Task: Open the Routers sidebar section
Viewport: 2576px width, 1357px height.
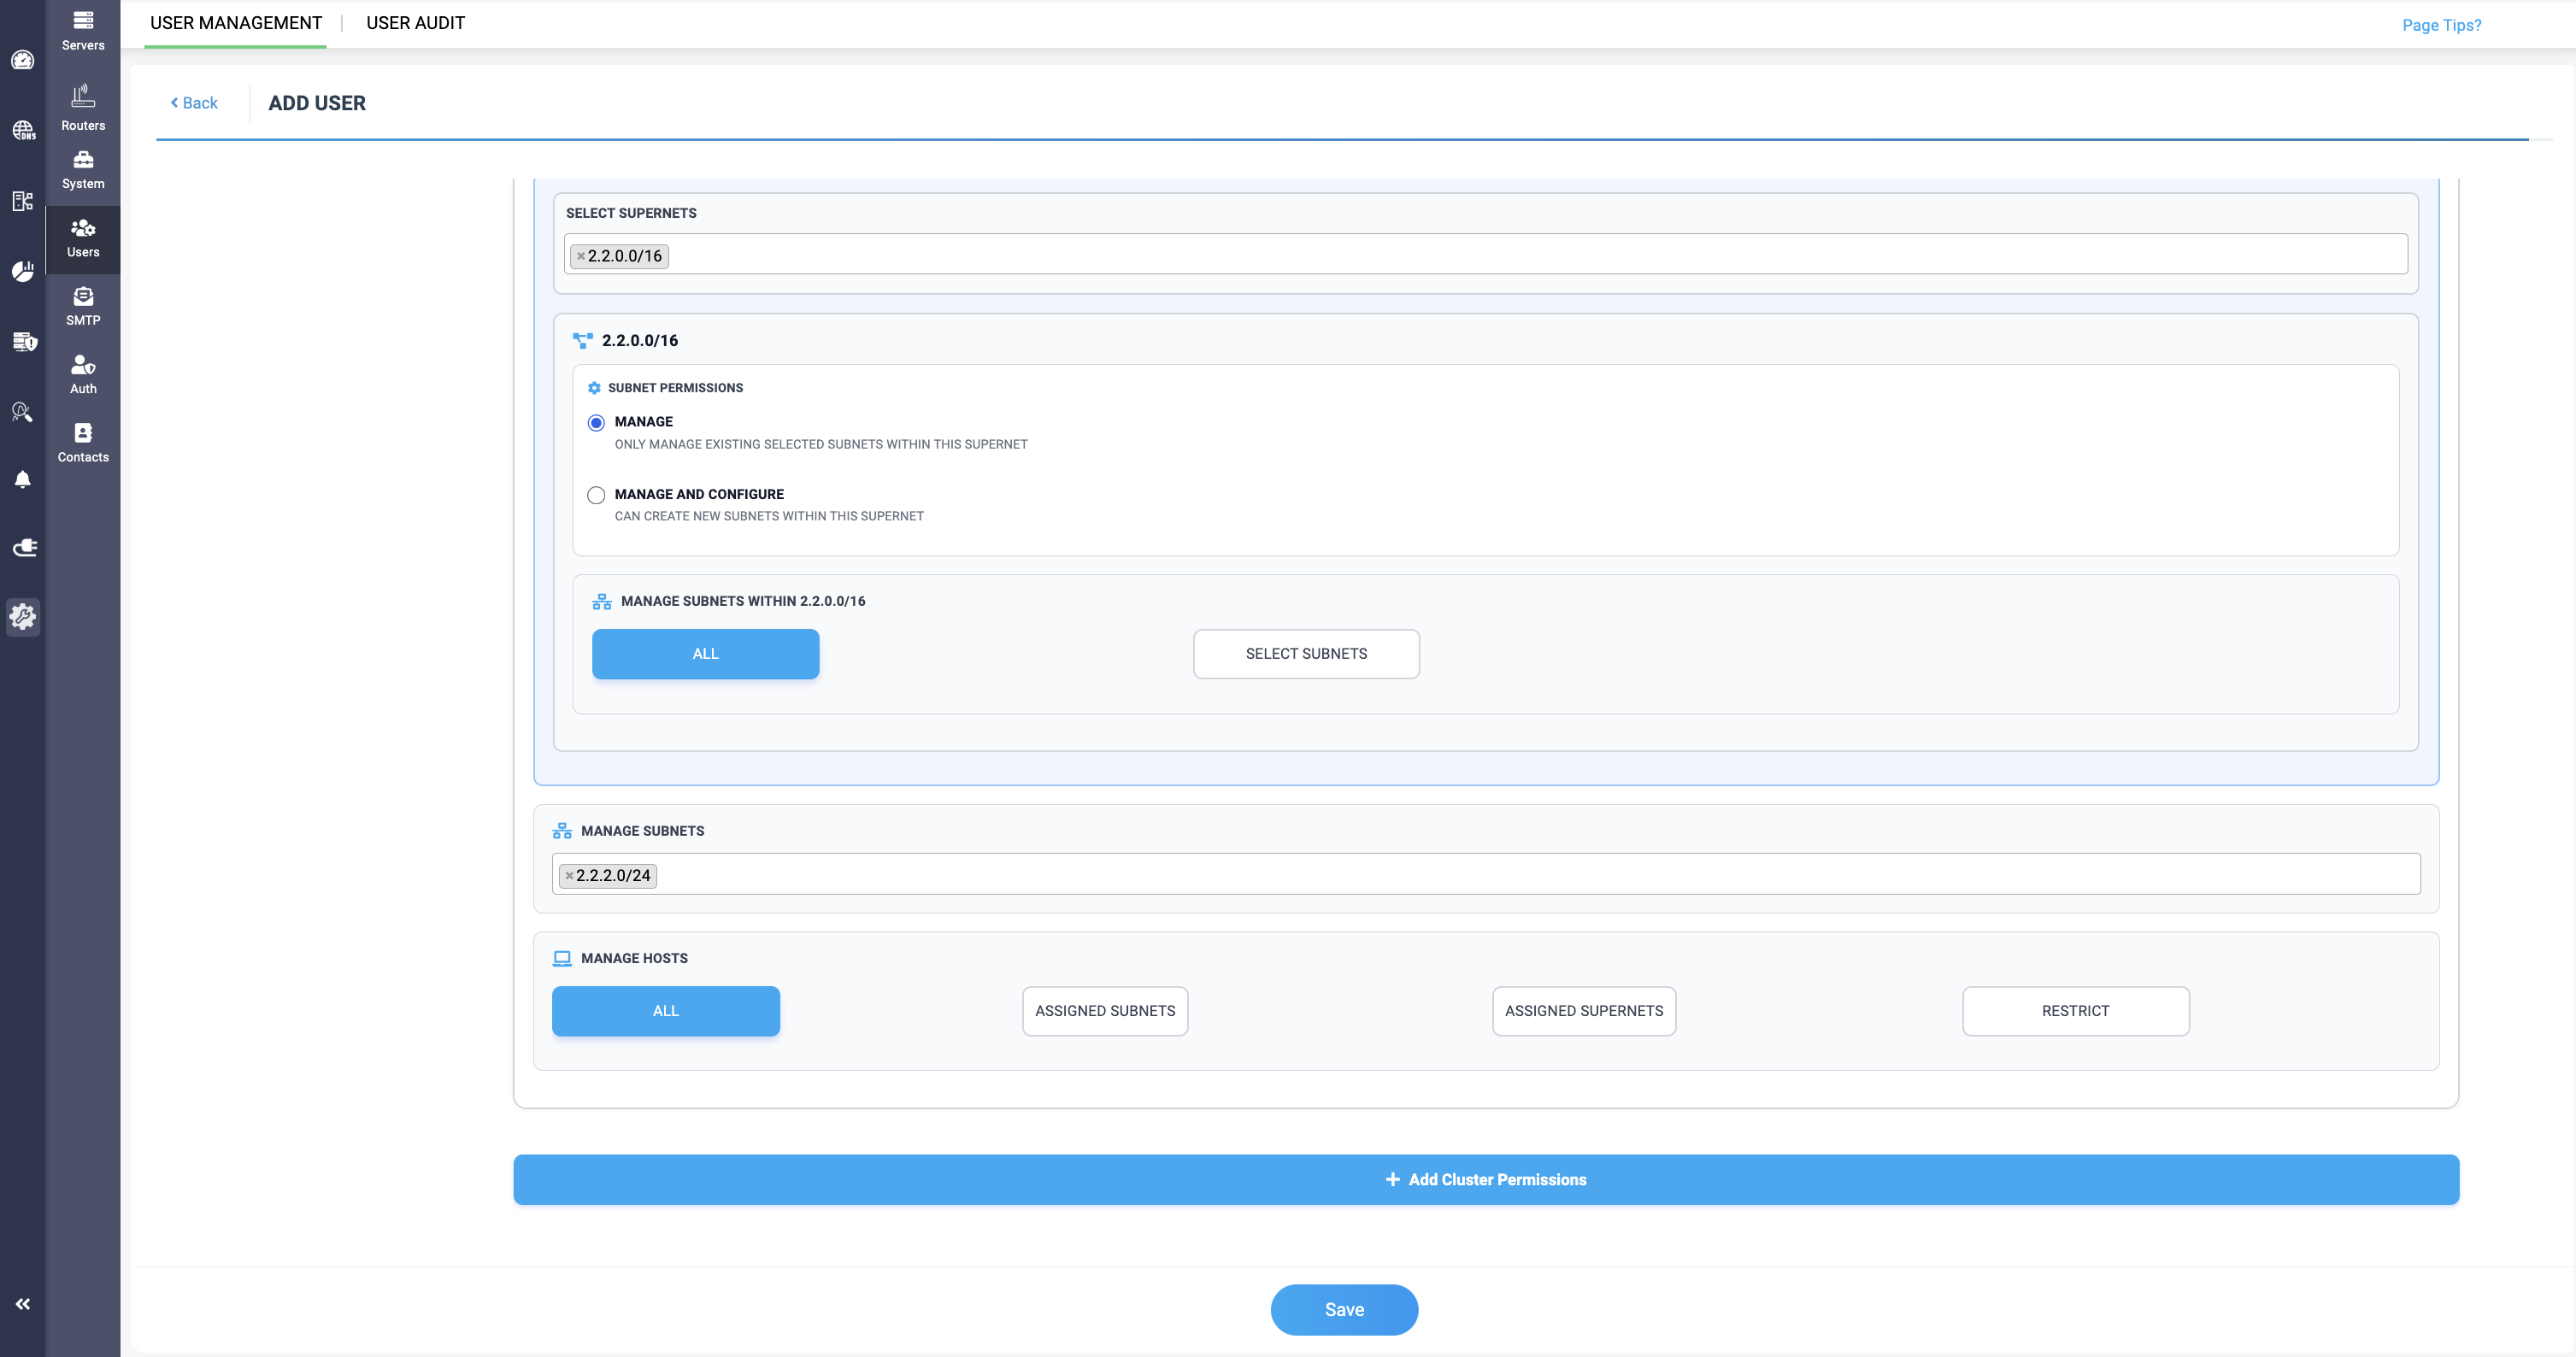Action: pos(83,108)
